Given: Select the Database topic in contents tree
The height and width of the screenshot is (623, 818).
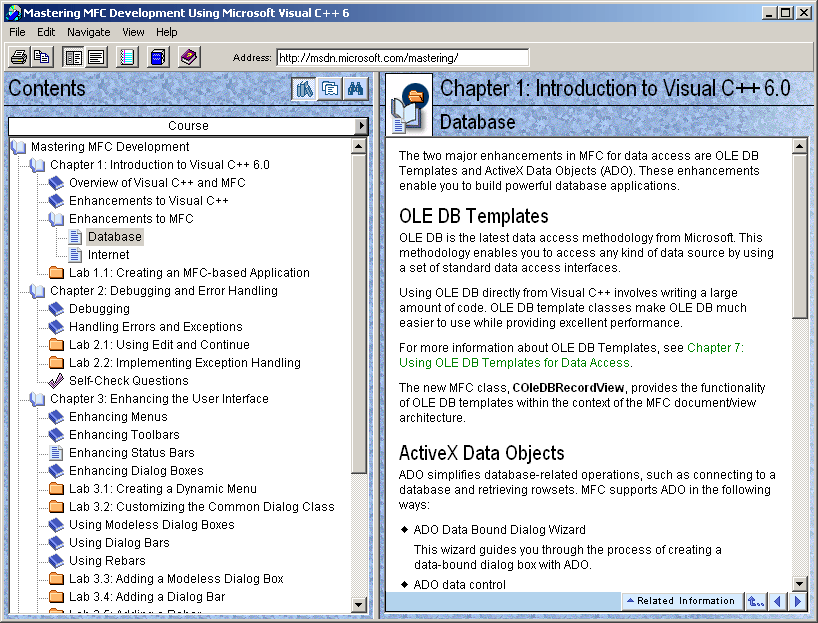Looking at the screenshot, I should pos(115,237).
